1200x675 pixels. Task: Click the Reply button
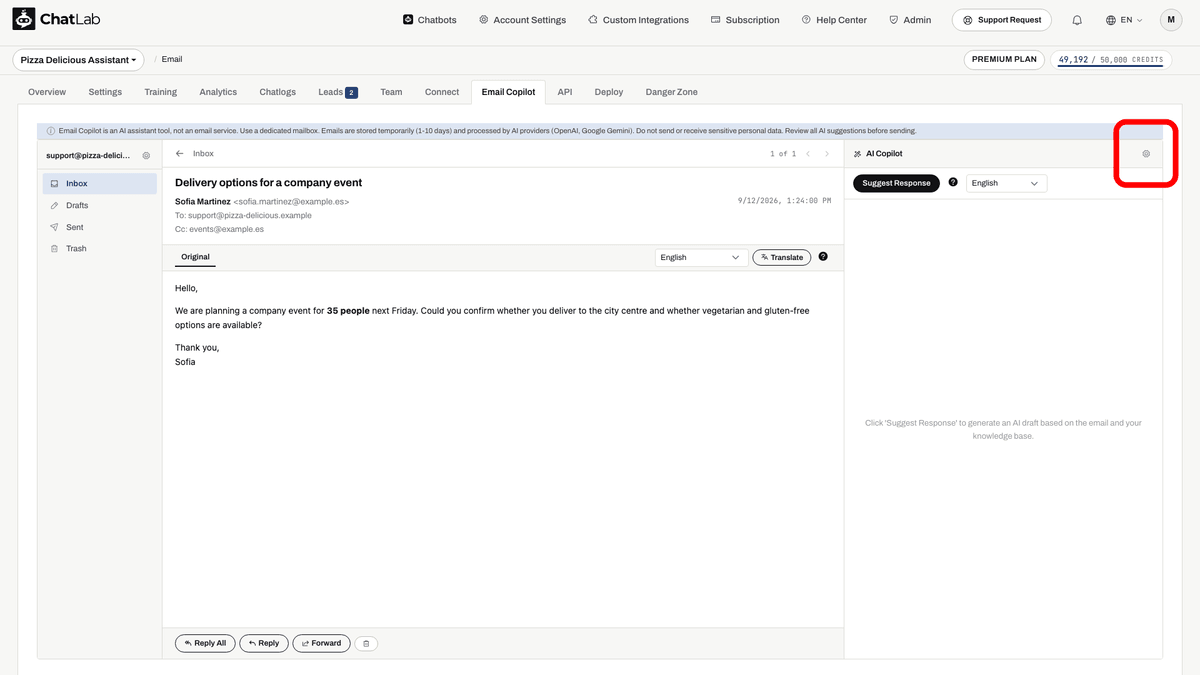265,643
